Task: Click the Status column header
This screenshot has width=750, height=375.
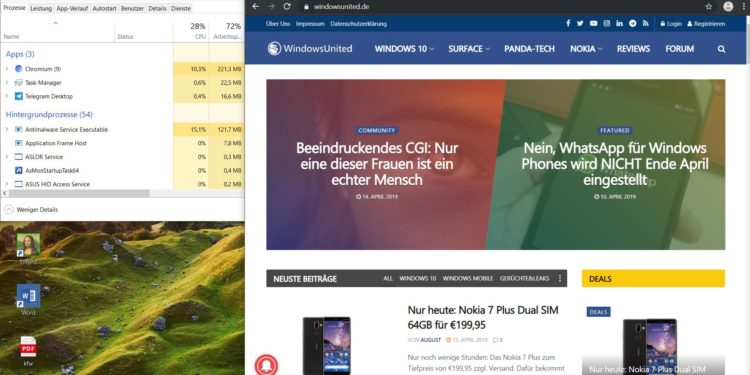Action: pyautogui.click(x=143, y=31)
